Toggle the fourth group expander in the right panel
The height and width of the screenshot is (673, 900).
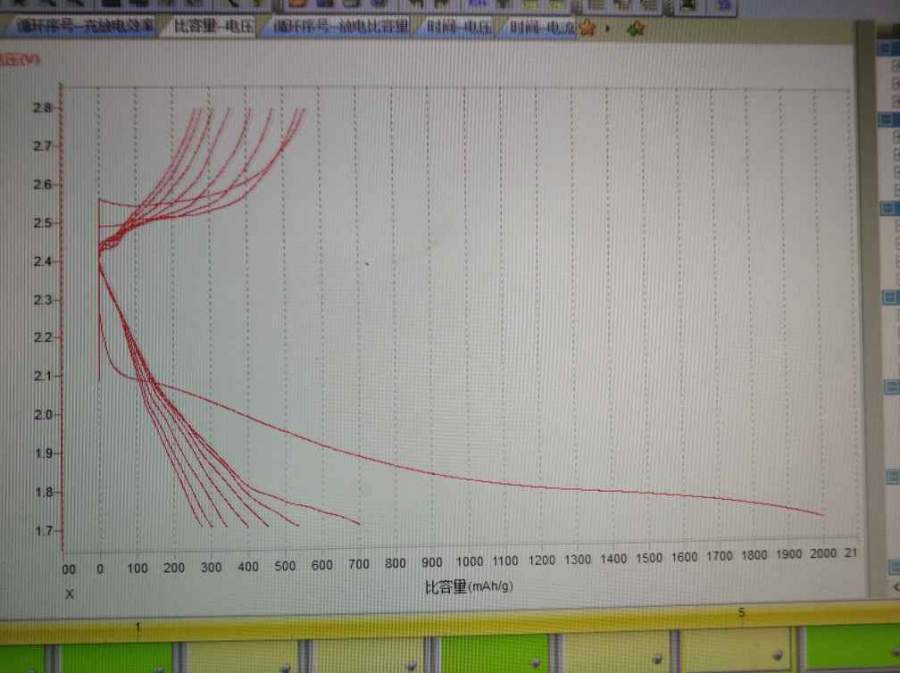tap(887, 297)
